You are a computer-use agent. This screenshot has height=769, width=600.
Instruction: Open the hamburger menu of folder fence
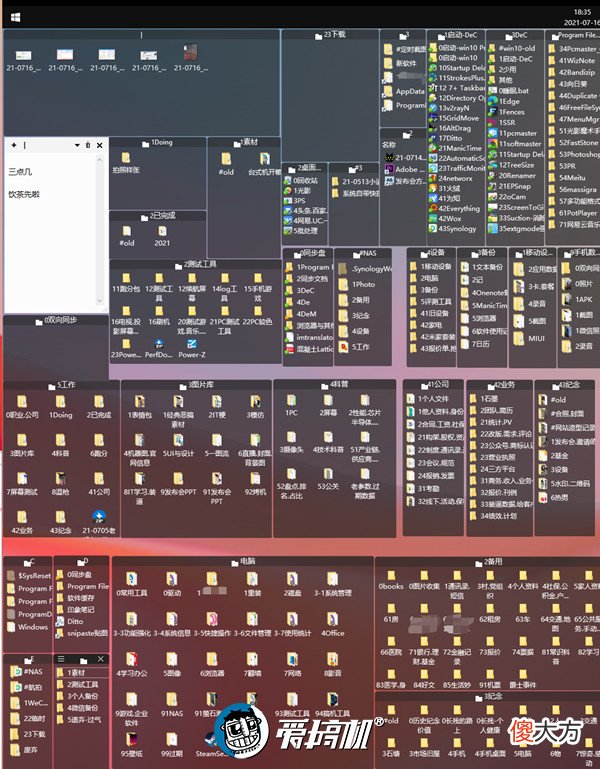(61, 659)
